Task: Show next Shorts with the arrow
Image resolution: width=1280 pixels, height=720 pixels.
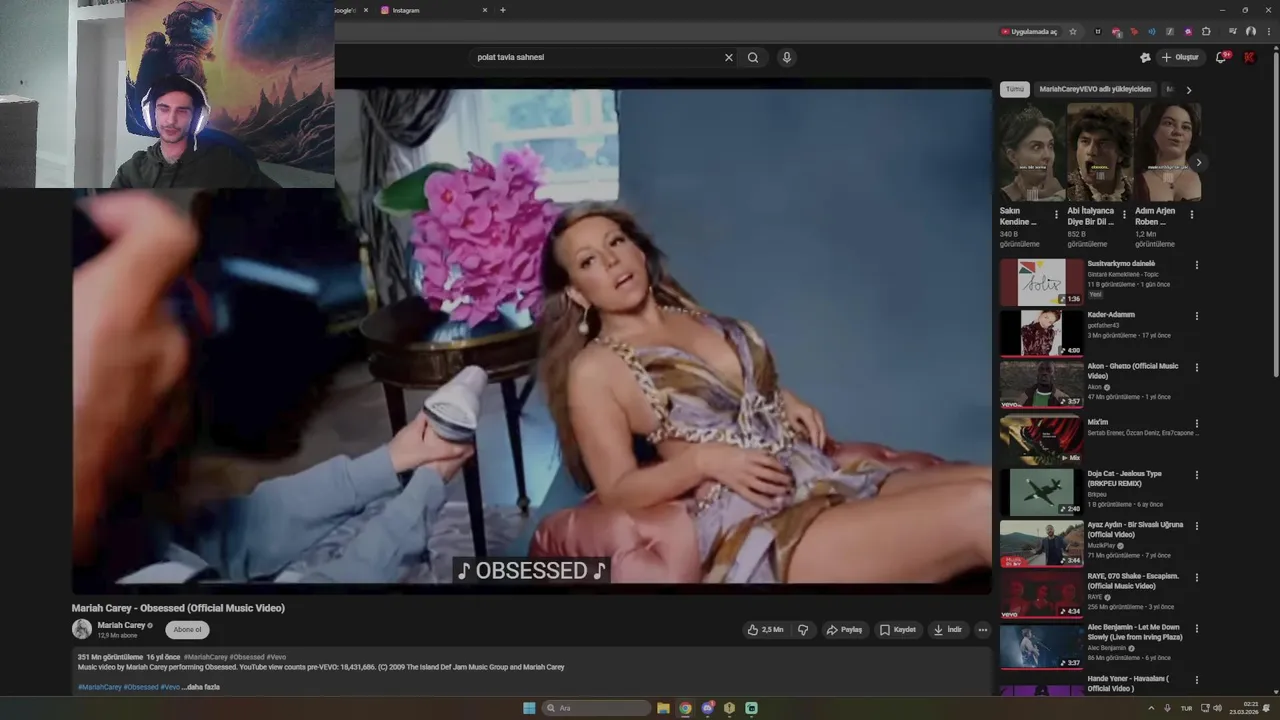Action: [1198, 162]
